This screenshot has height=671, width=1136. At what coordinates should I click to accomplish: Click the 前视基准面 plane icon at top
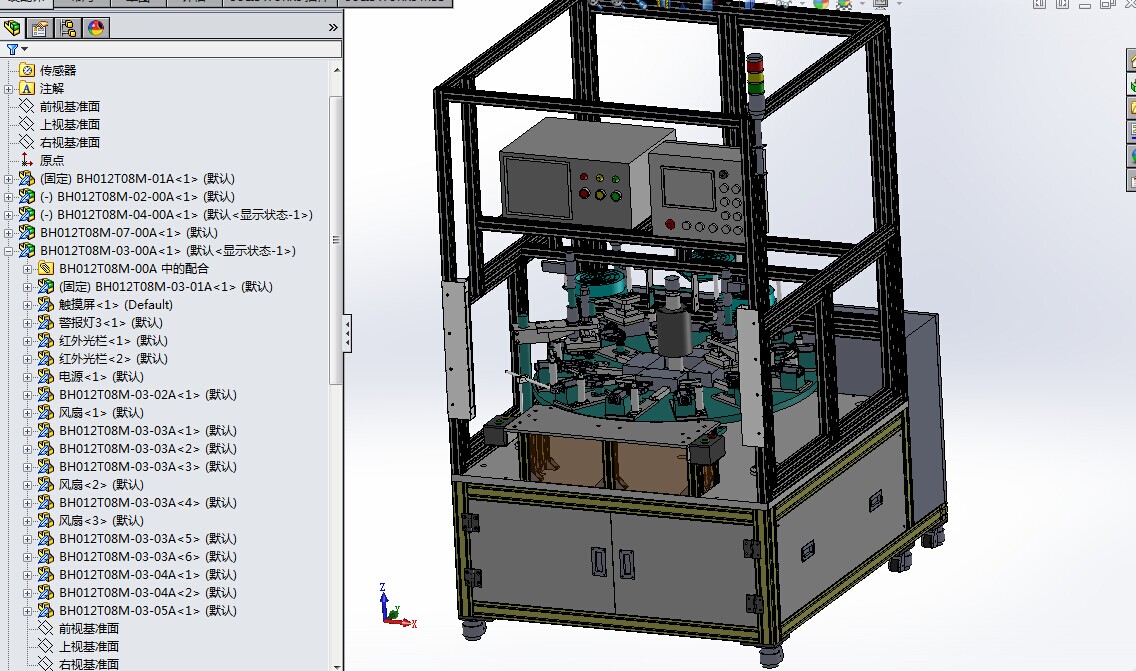click(x=27, y=106)
